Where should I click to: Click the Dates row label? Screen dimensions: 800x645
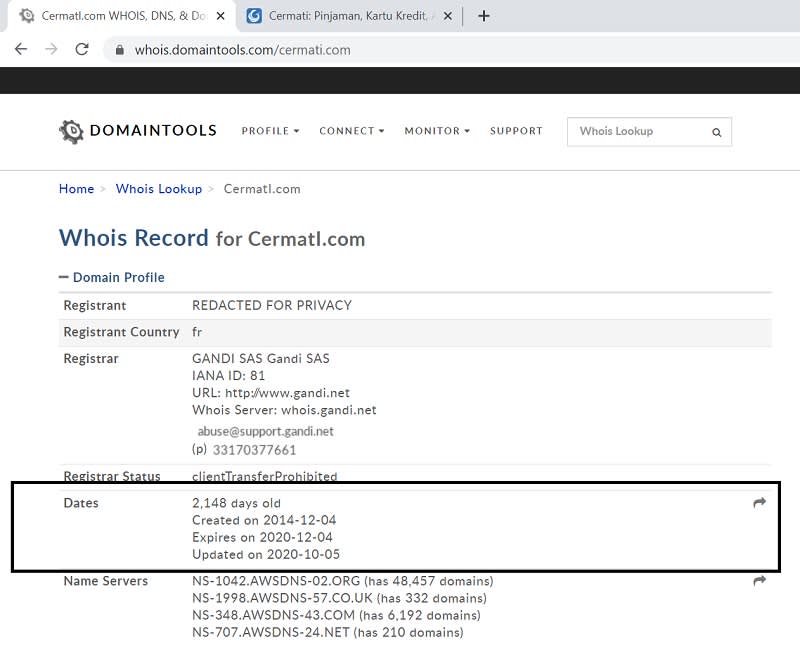(x=81, y=503)
